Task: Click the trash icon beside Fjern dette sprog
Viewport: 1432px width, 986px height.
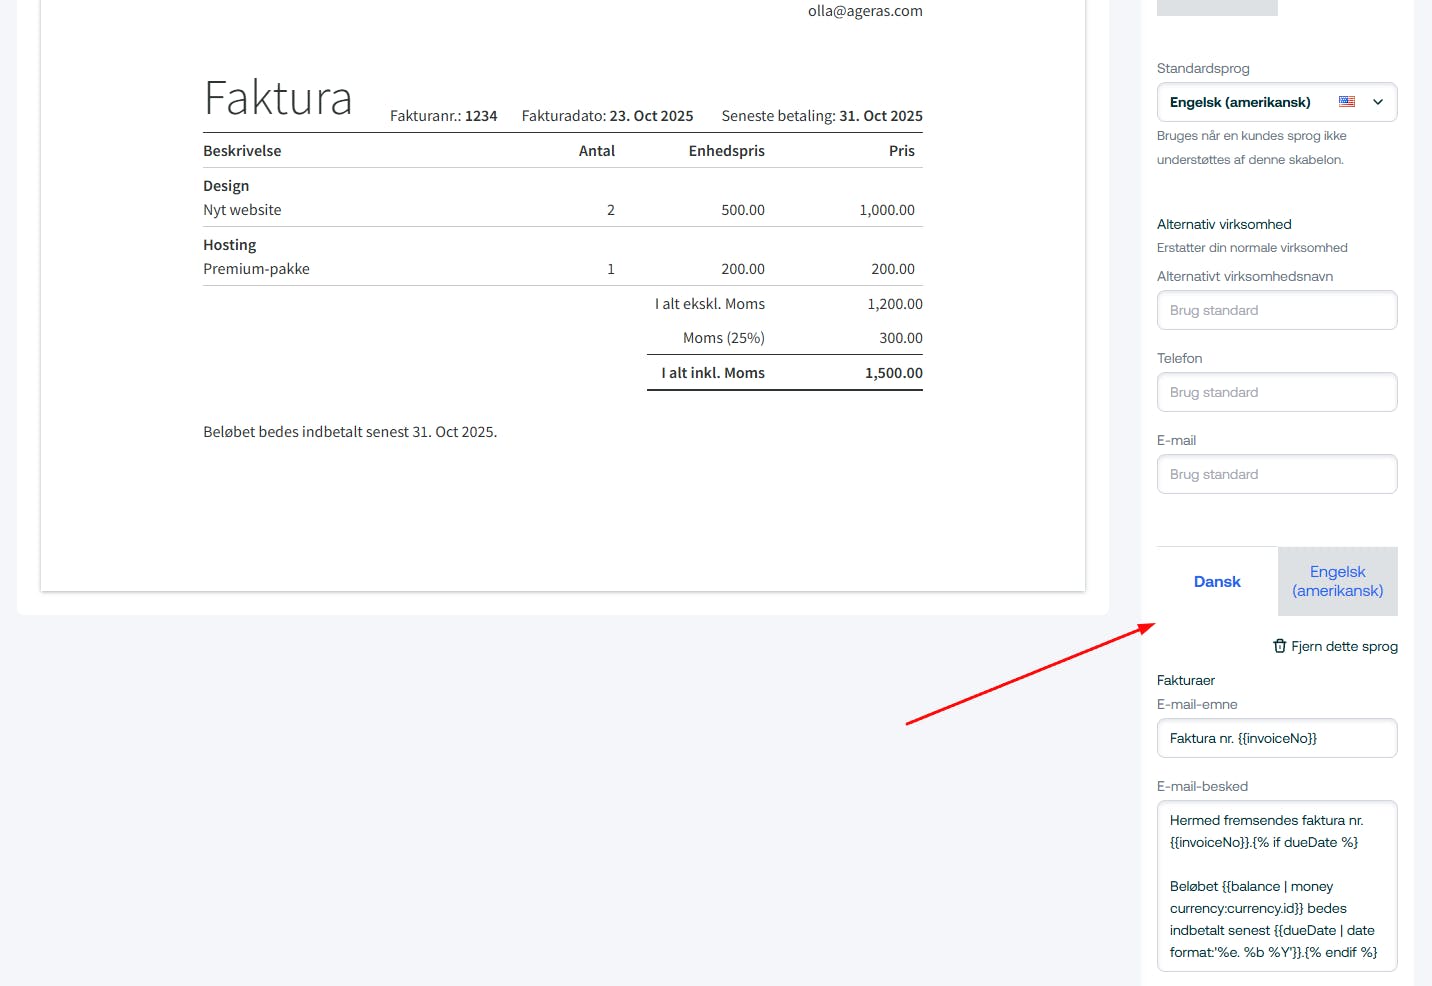Action: (x=1279, y=646)
